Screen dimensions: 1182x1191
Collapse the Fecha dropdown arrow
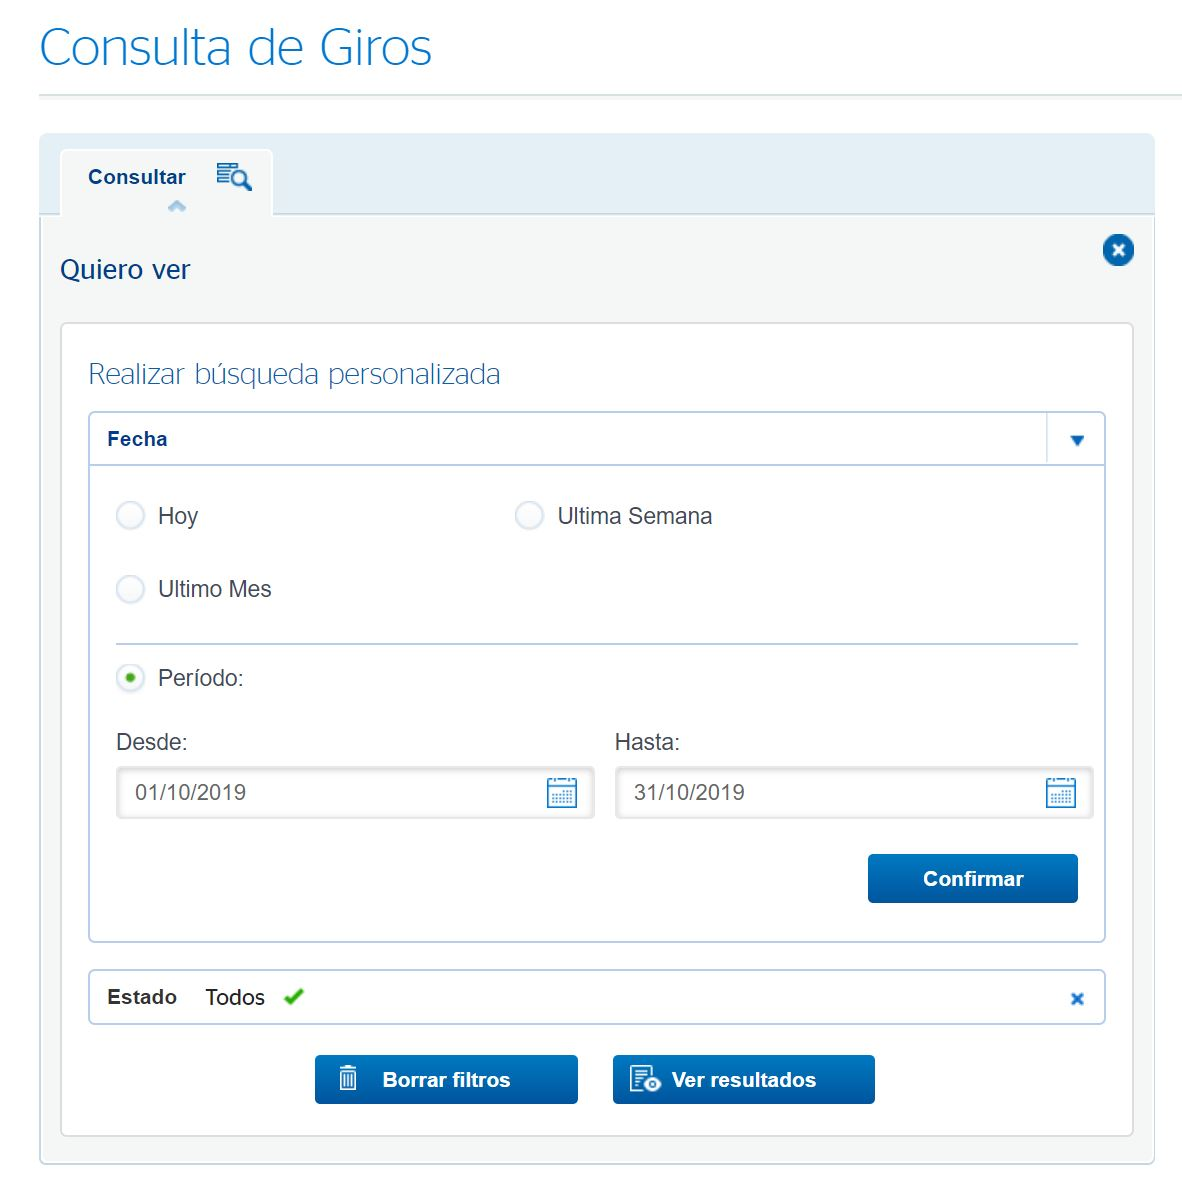pos(1076,440)
